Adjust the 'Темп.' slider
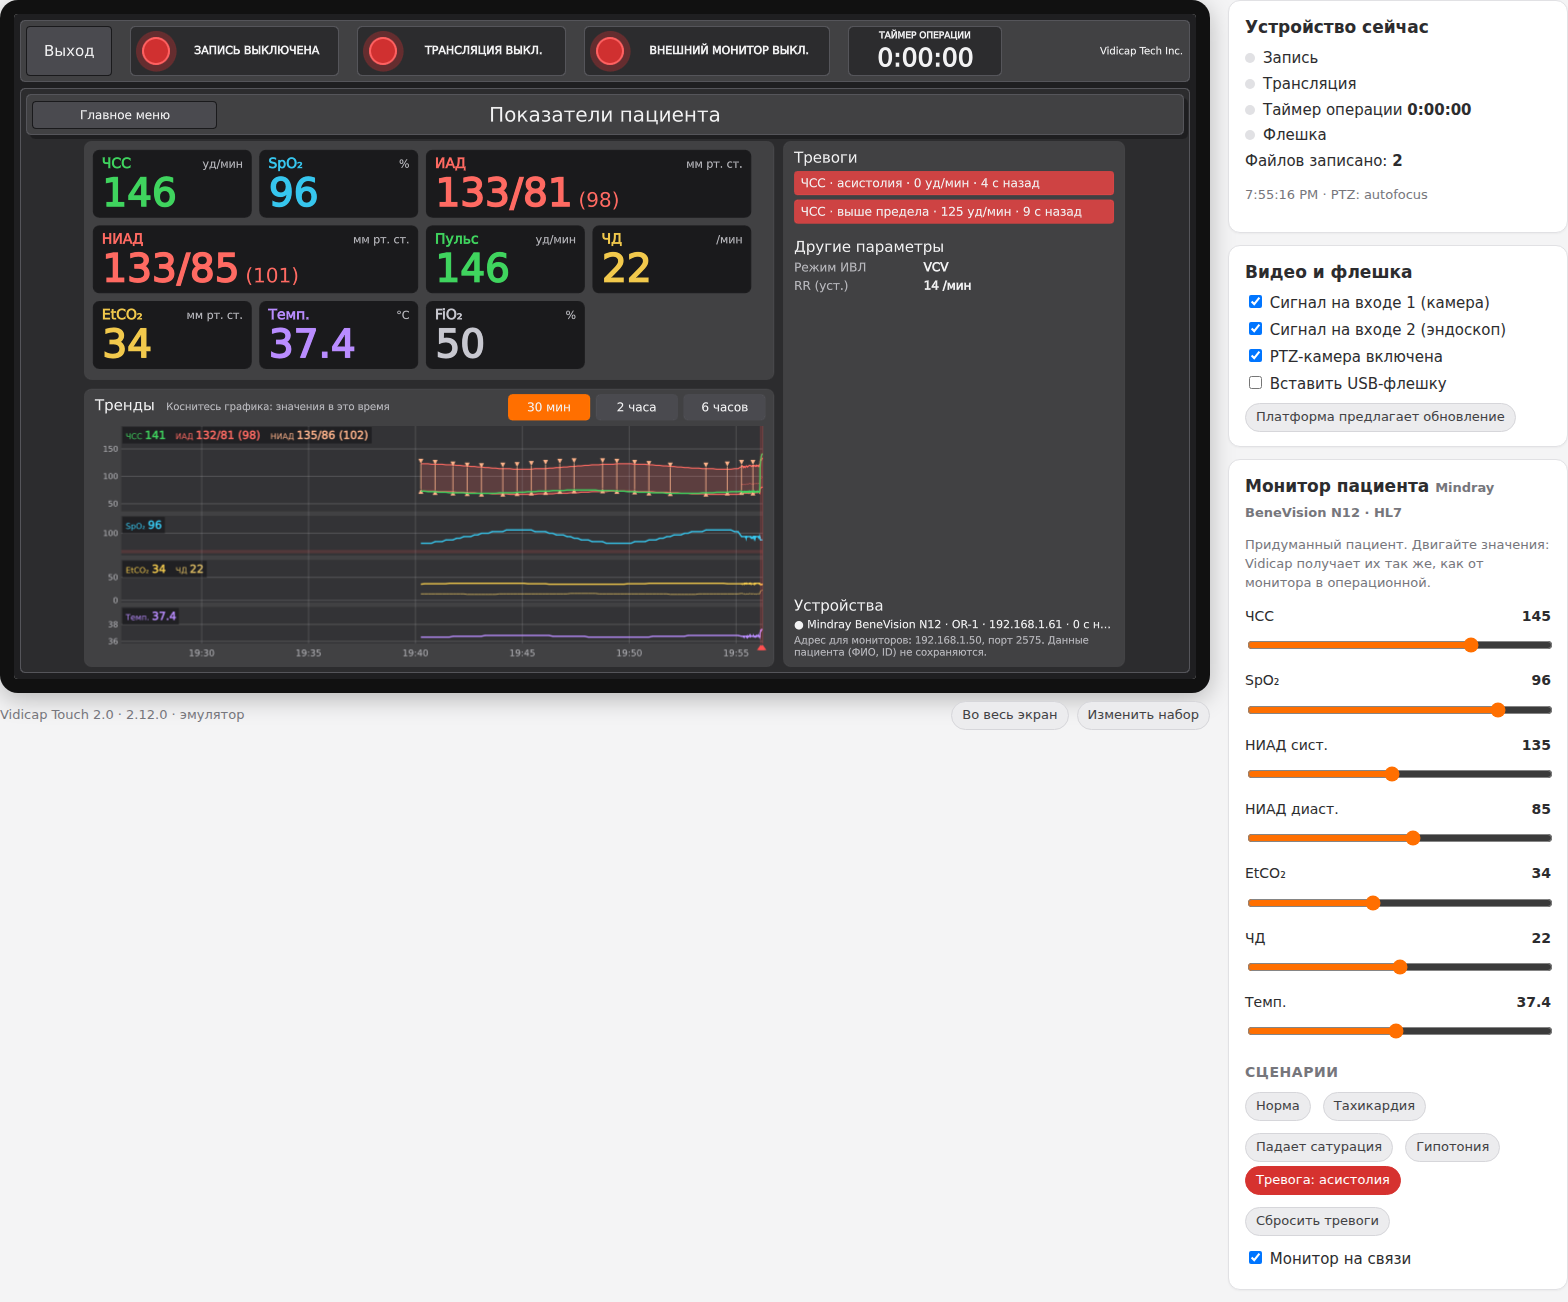This screenshot has height=1302, width=1568. 1400,1031
